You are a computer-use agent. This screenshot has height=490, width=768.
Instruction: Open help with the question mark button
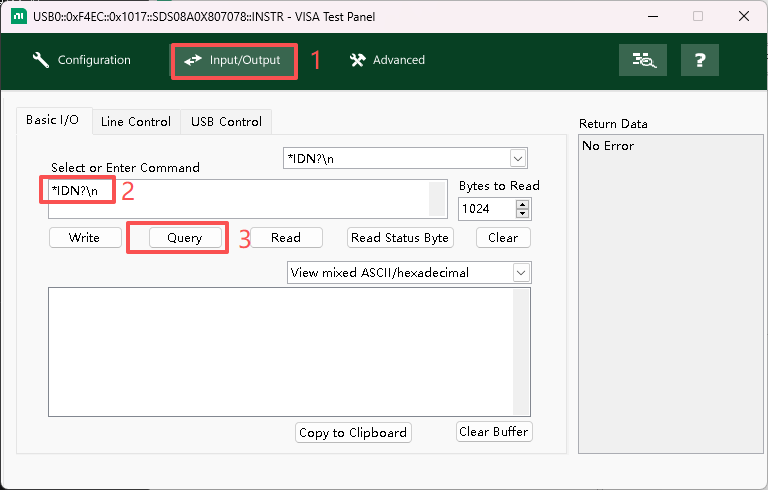click(x=699, y=60)
